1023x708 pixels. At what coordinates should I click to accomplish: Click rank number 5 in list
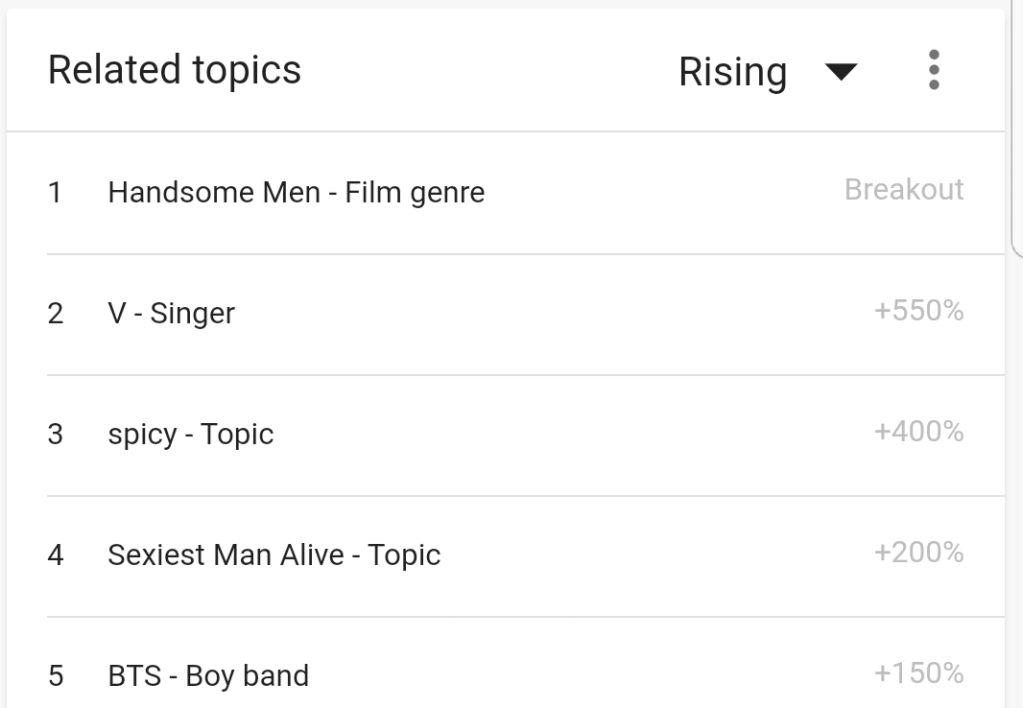click(56, 676)
